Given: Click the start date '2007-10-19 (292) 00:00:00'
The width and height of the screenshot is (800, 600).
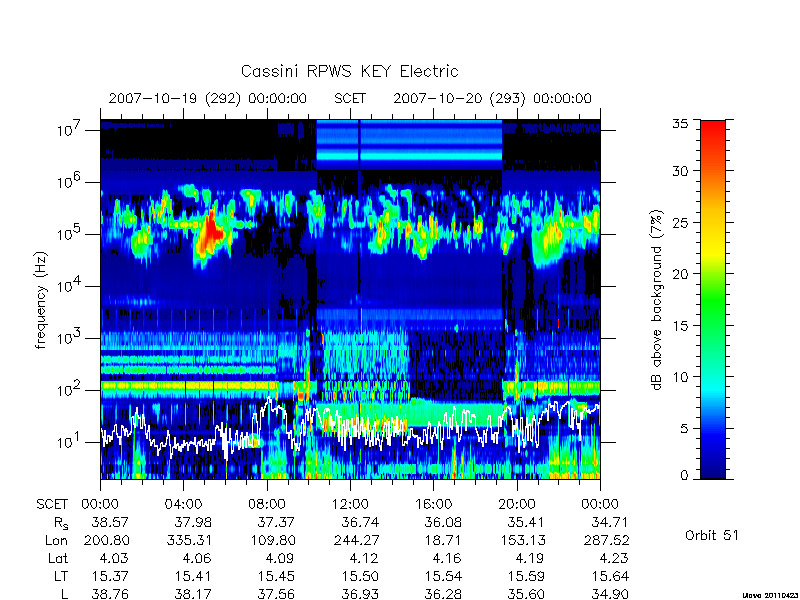Looking at the screenshot, I should coord(207,98).
